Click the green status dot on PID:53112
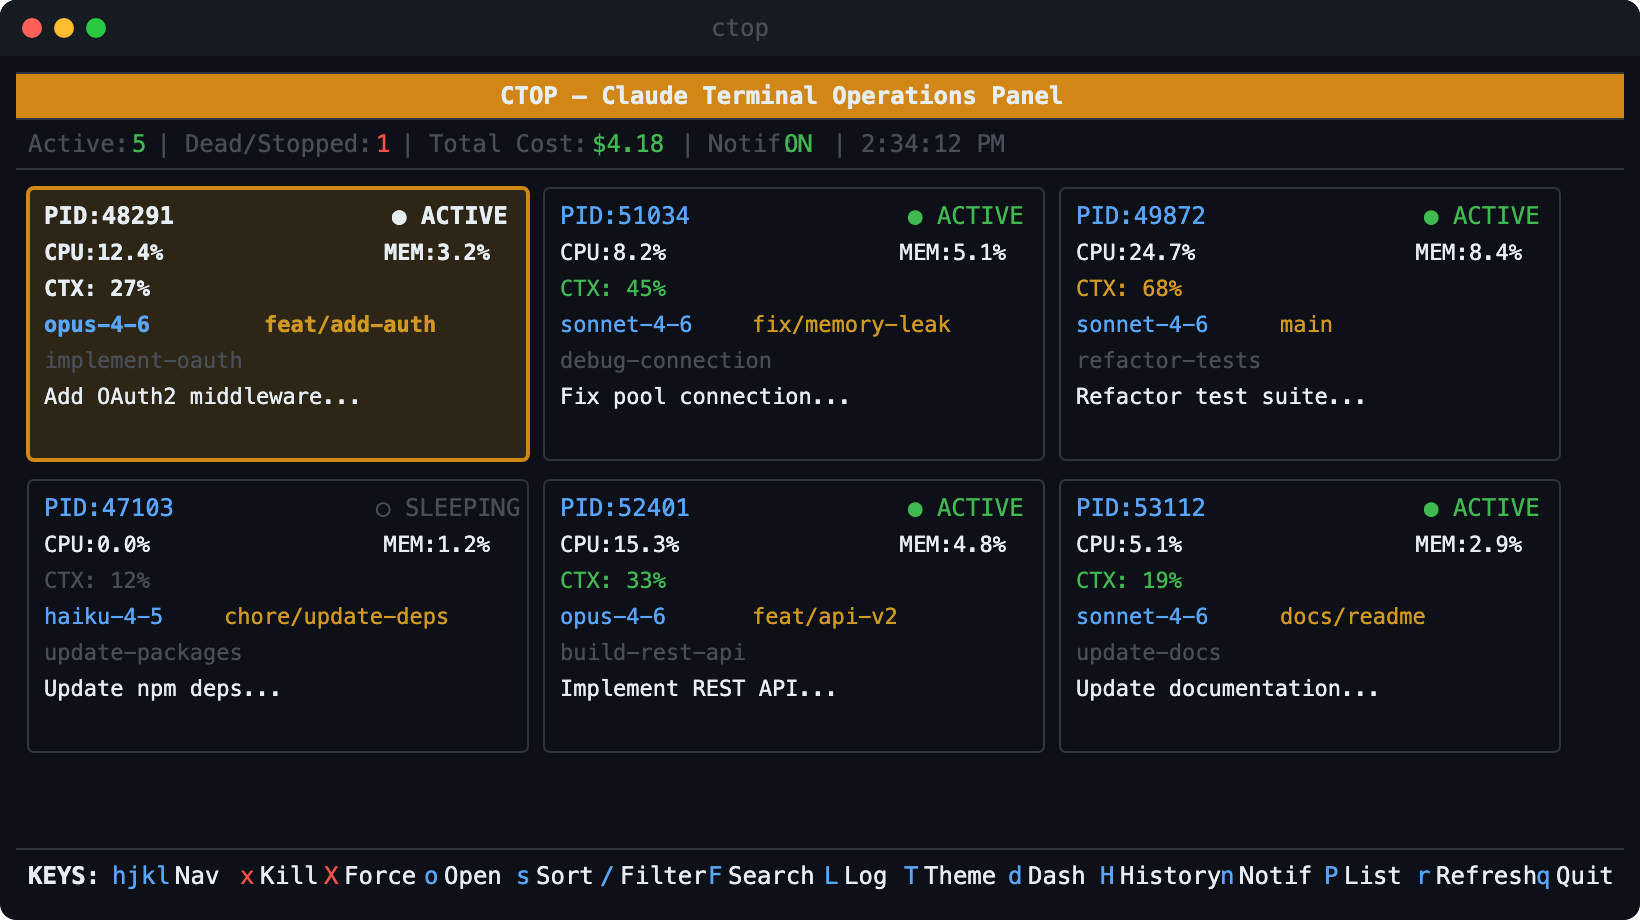This screenshot has height=920, width=1640. pos(1431,509)
